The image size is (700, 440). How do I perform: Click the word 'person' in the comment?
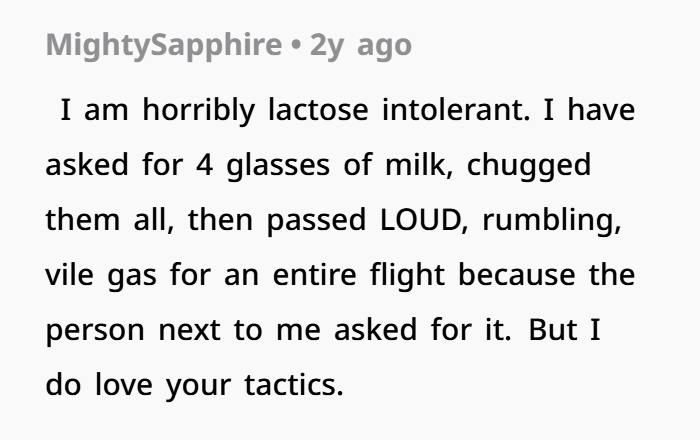[x=95, y=331]
